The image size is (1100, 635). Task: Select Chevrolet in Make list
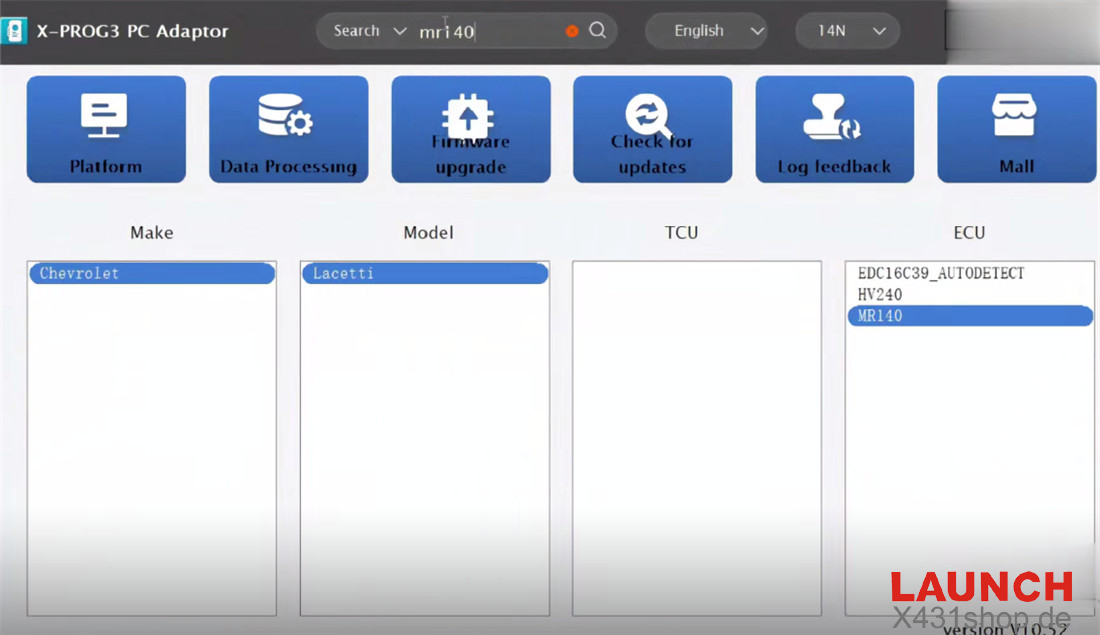(151, 274)
